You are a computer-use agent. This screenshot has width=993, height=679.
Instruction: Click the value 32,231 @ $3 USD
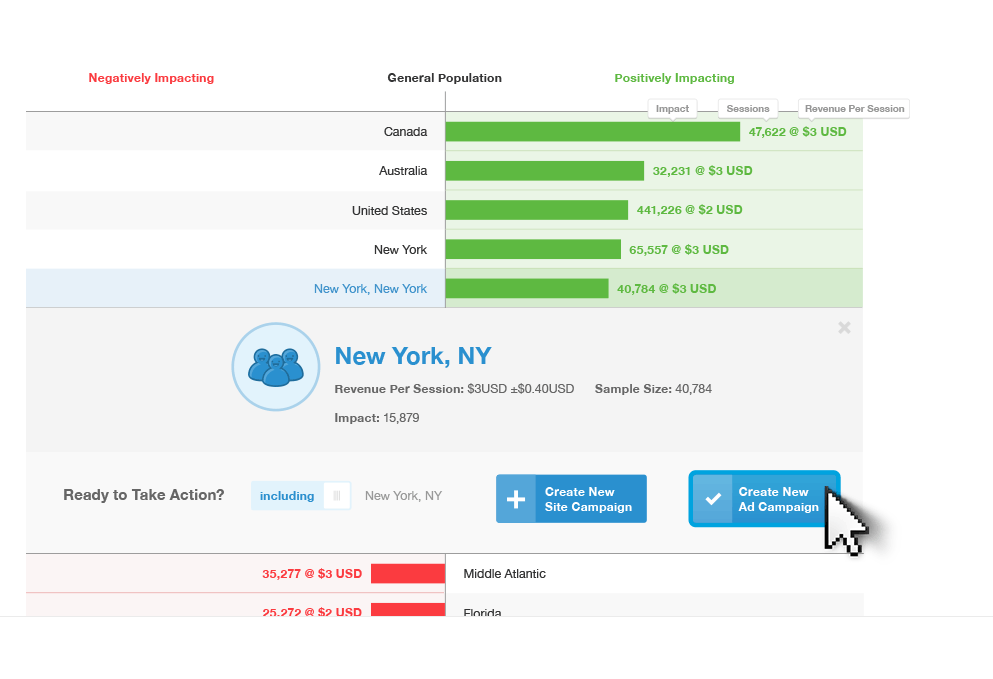702,171
